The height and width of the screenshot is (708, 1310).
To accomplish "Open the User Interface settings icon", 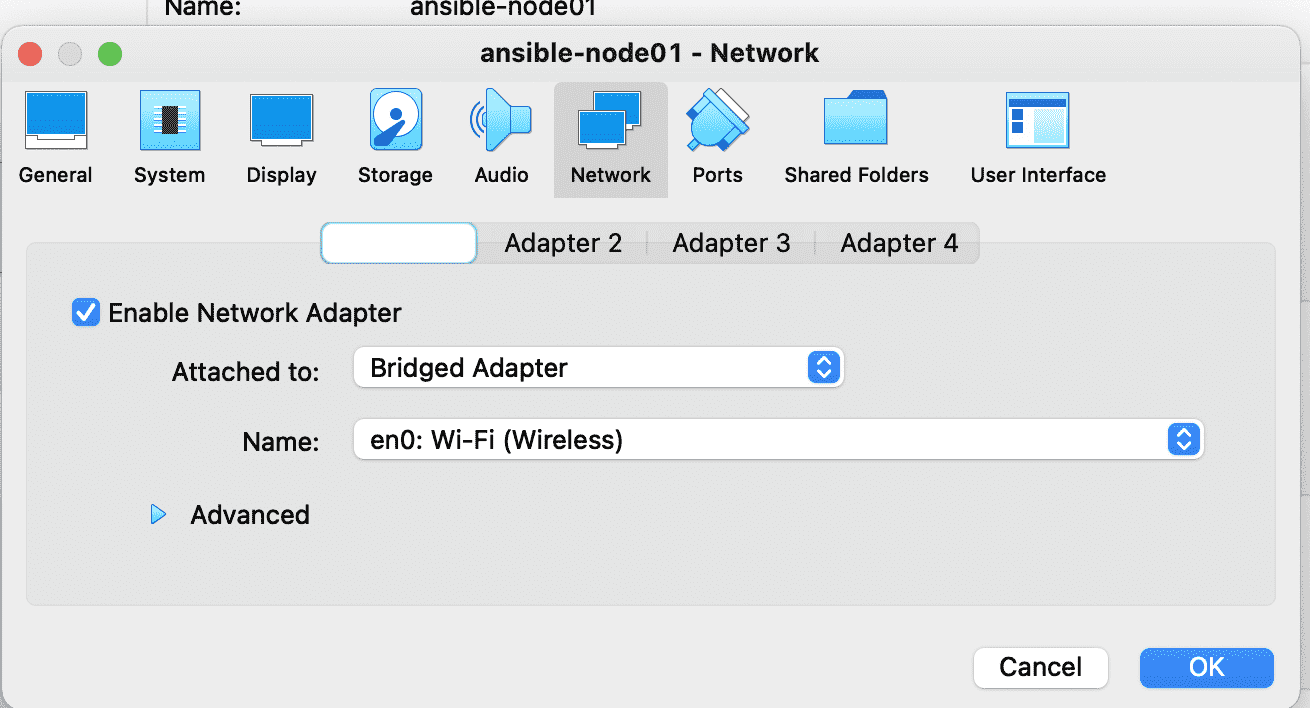I will pyautogui.click(x=1038, y=121).
